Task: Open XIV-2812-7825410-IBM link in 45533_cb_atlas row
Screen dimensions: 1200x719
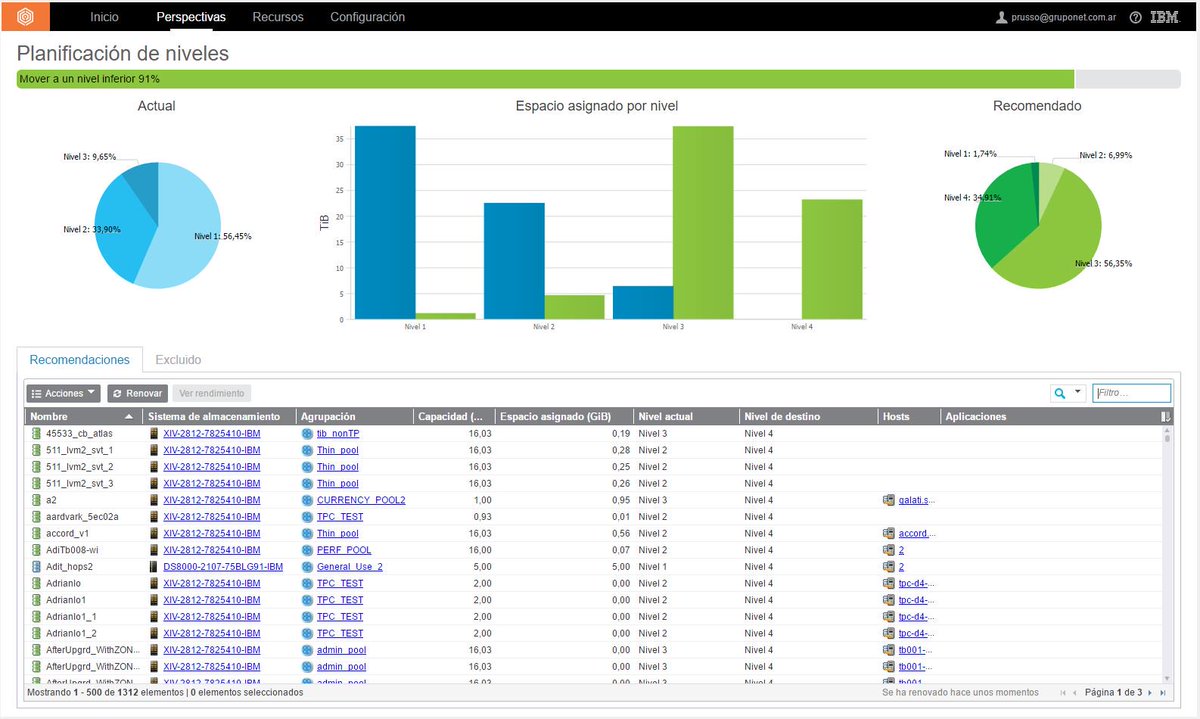Action: coord(212,433)
